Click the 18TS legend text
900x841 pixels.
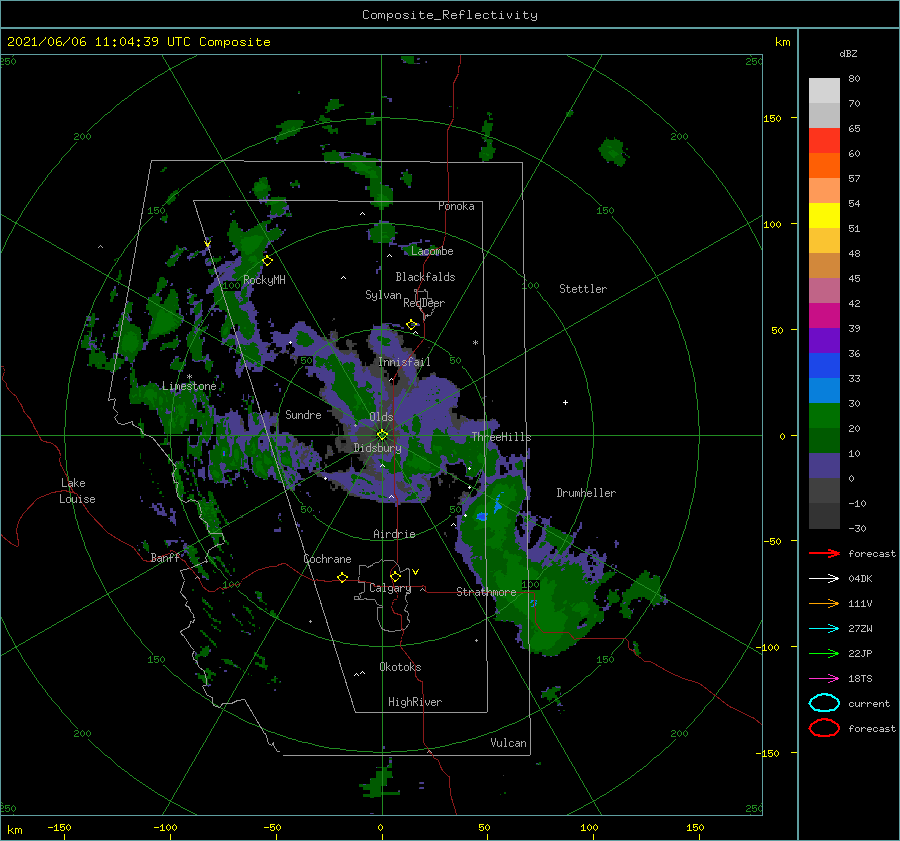click(x=860, y=679)
